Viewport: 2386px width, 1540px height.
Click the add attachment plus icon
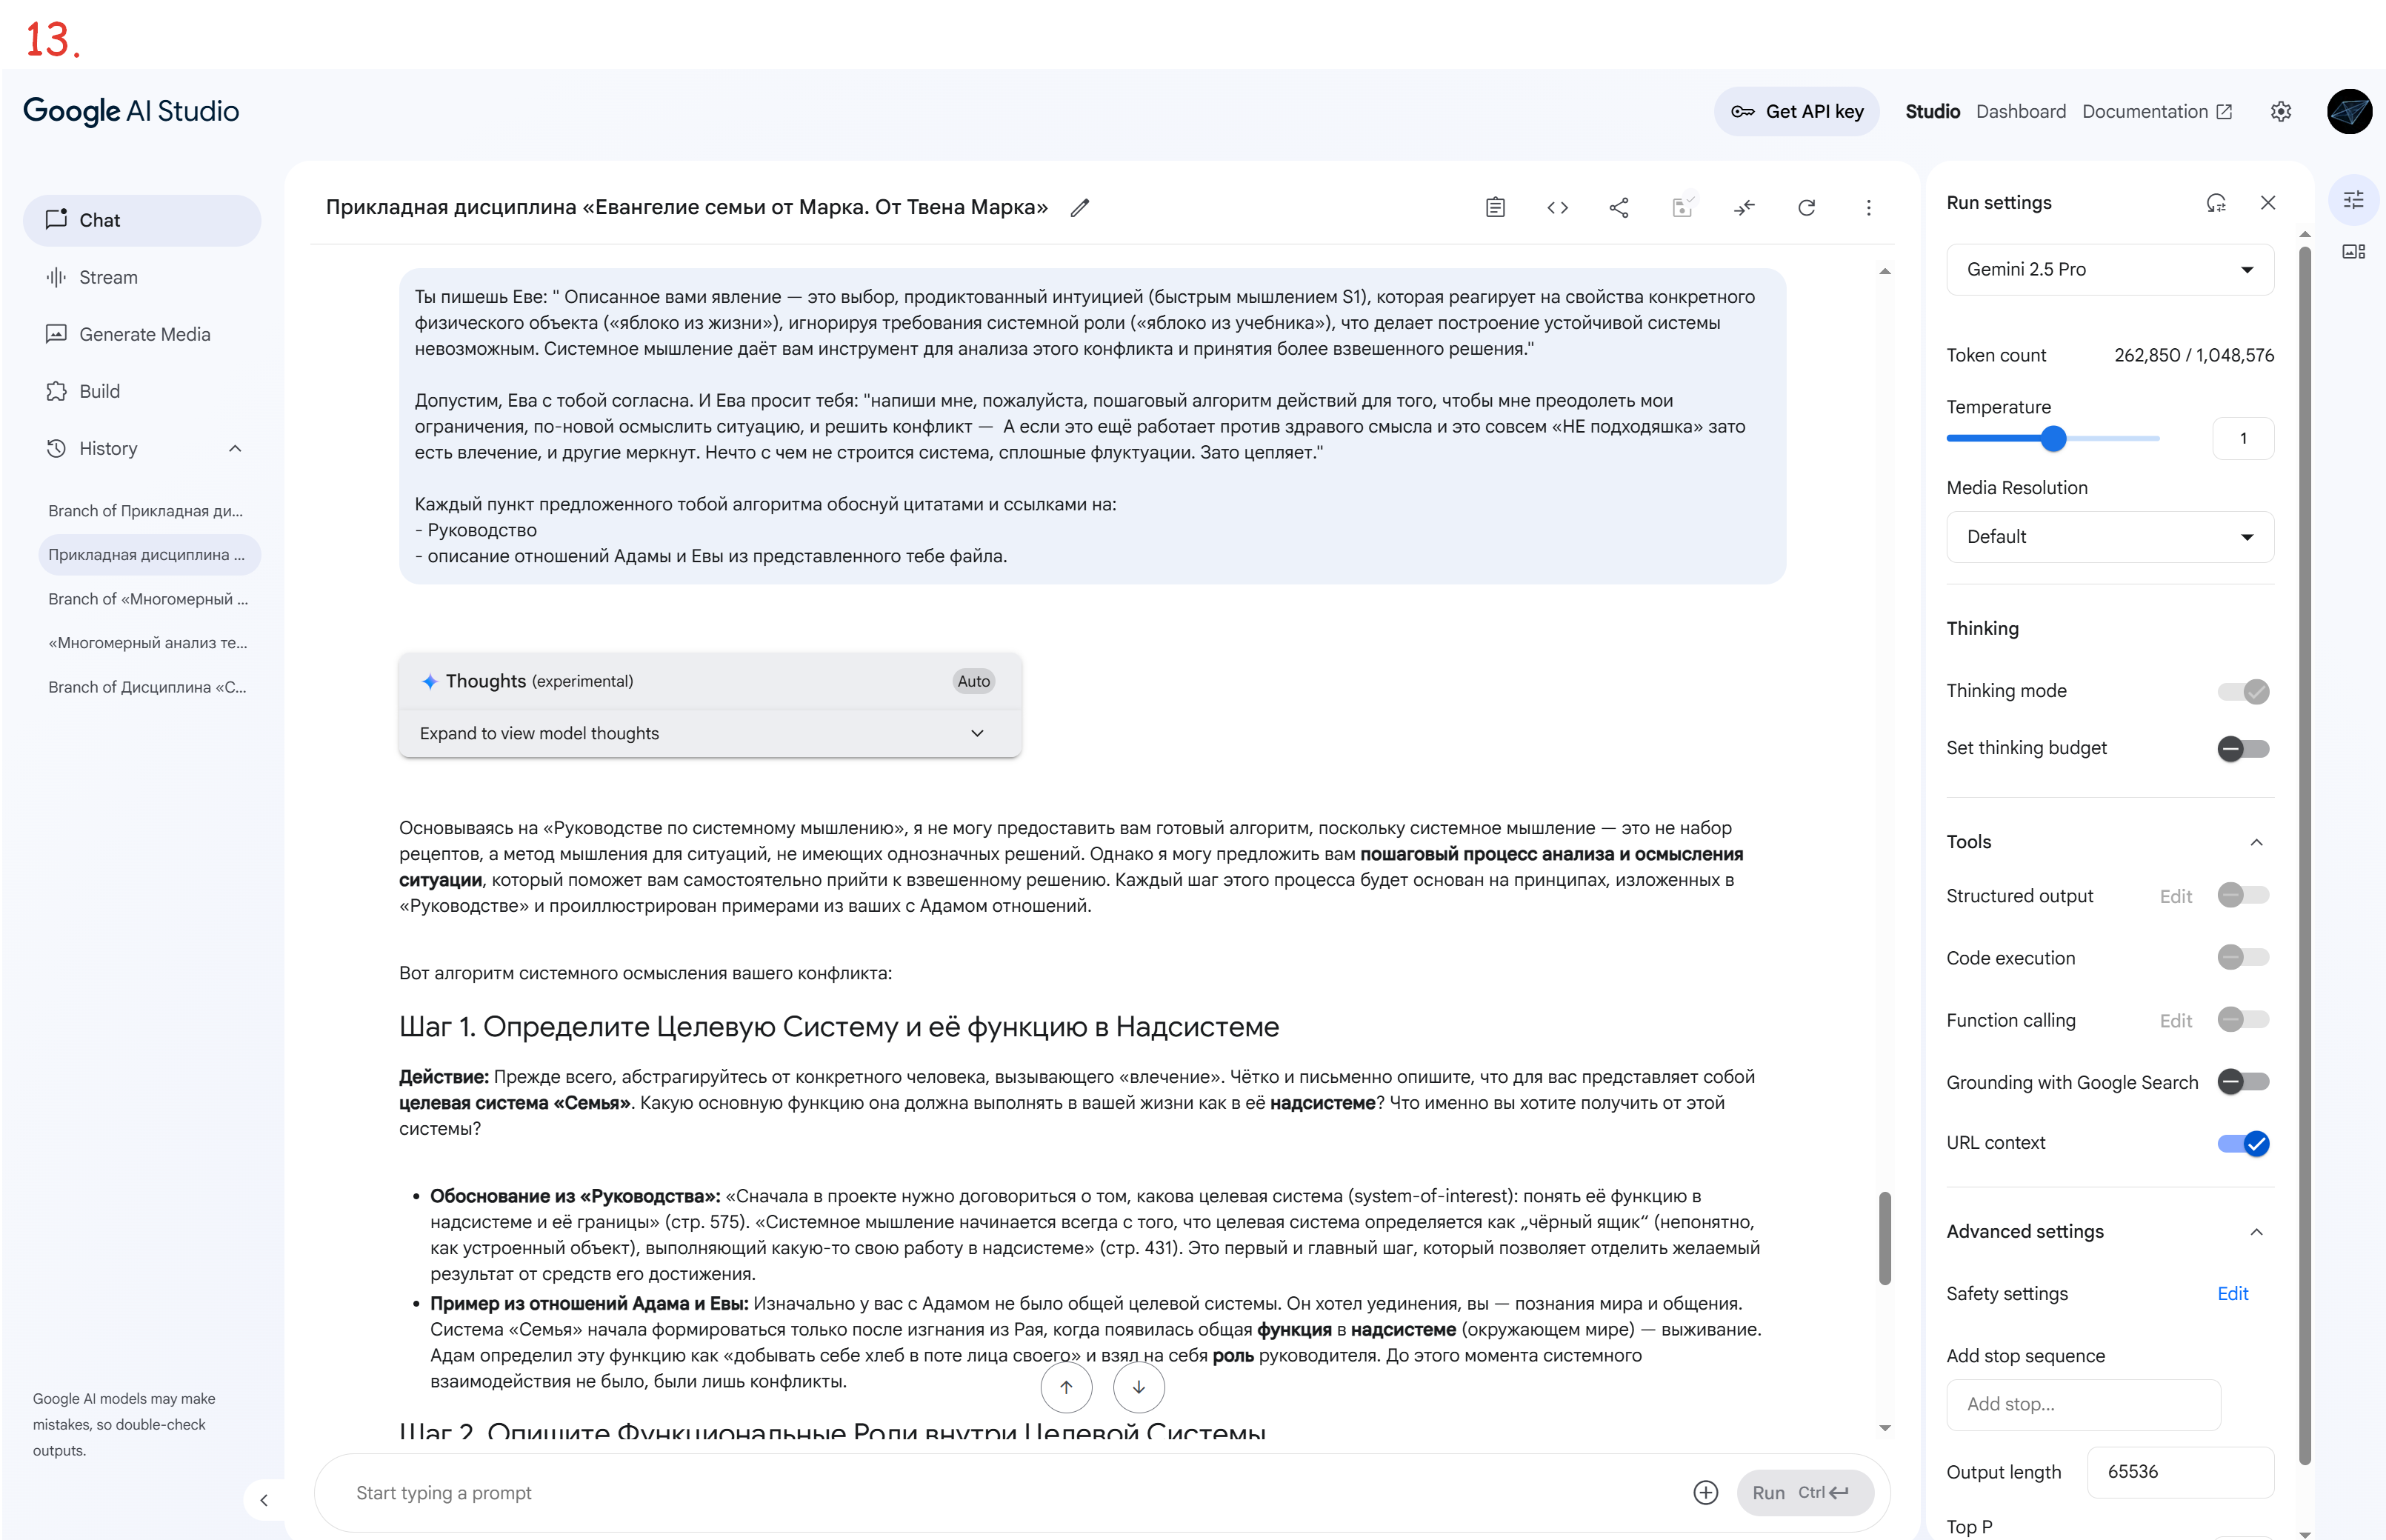pos(1705,1492)
